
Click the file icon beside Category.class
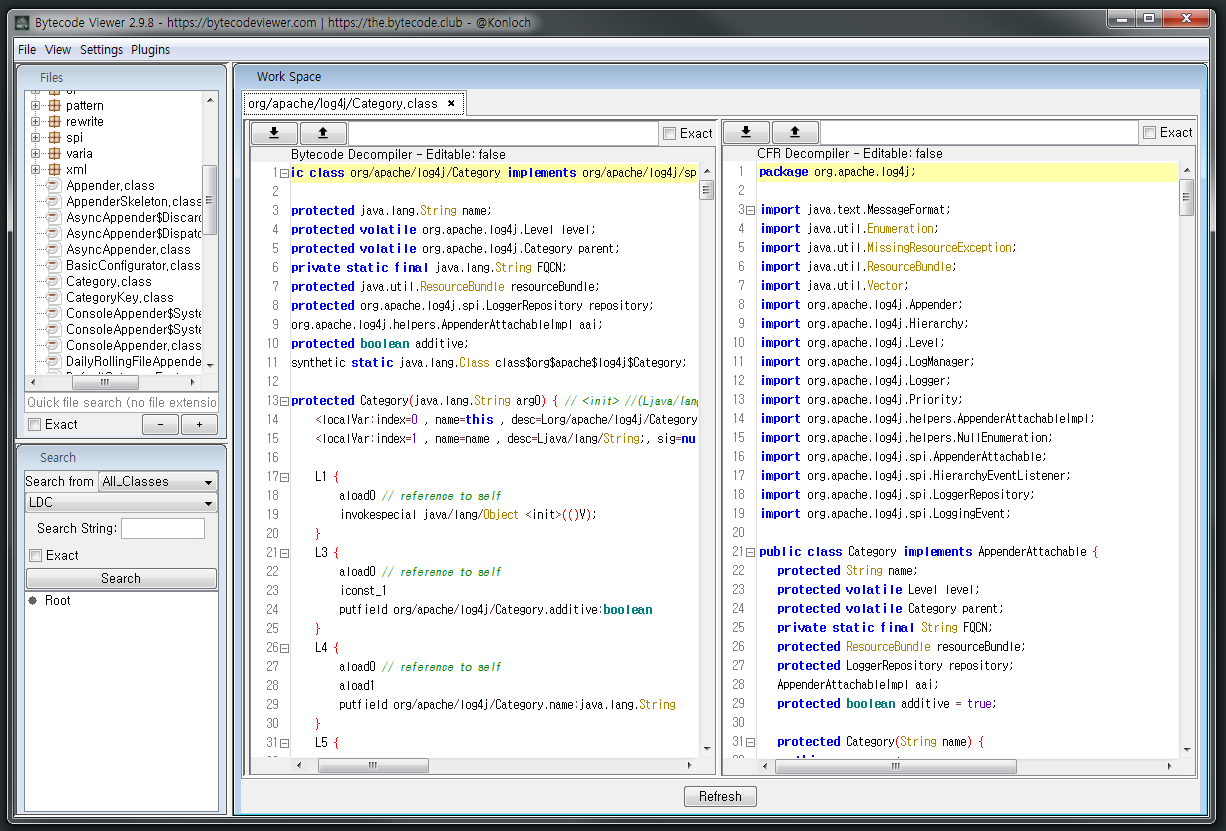point(54,281)
